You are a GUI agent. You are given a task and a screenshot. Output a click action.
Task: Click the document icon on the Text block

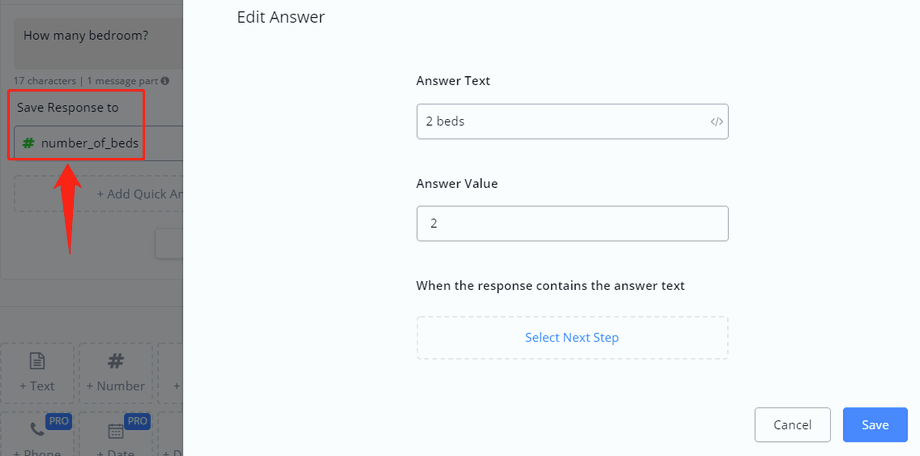[x=37, y=362]
